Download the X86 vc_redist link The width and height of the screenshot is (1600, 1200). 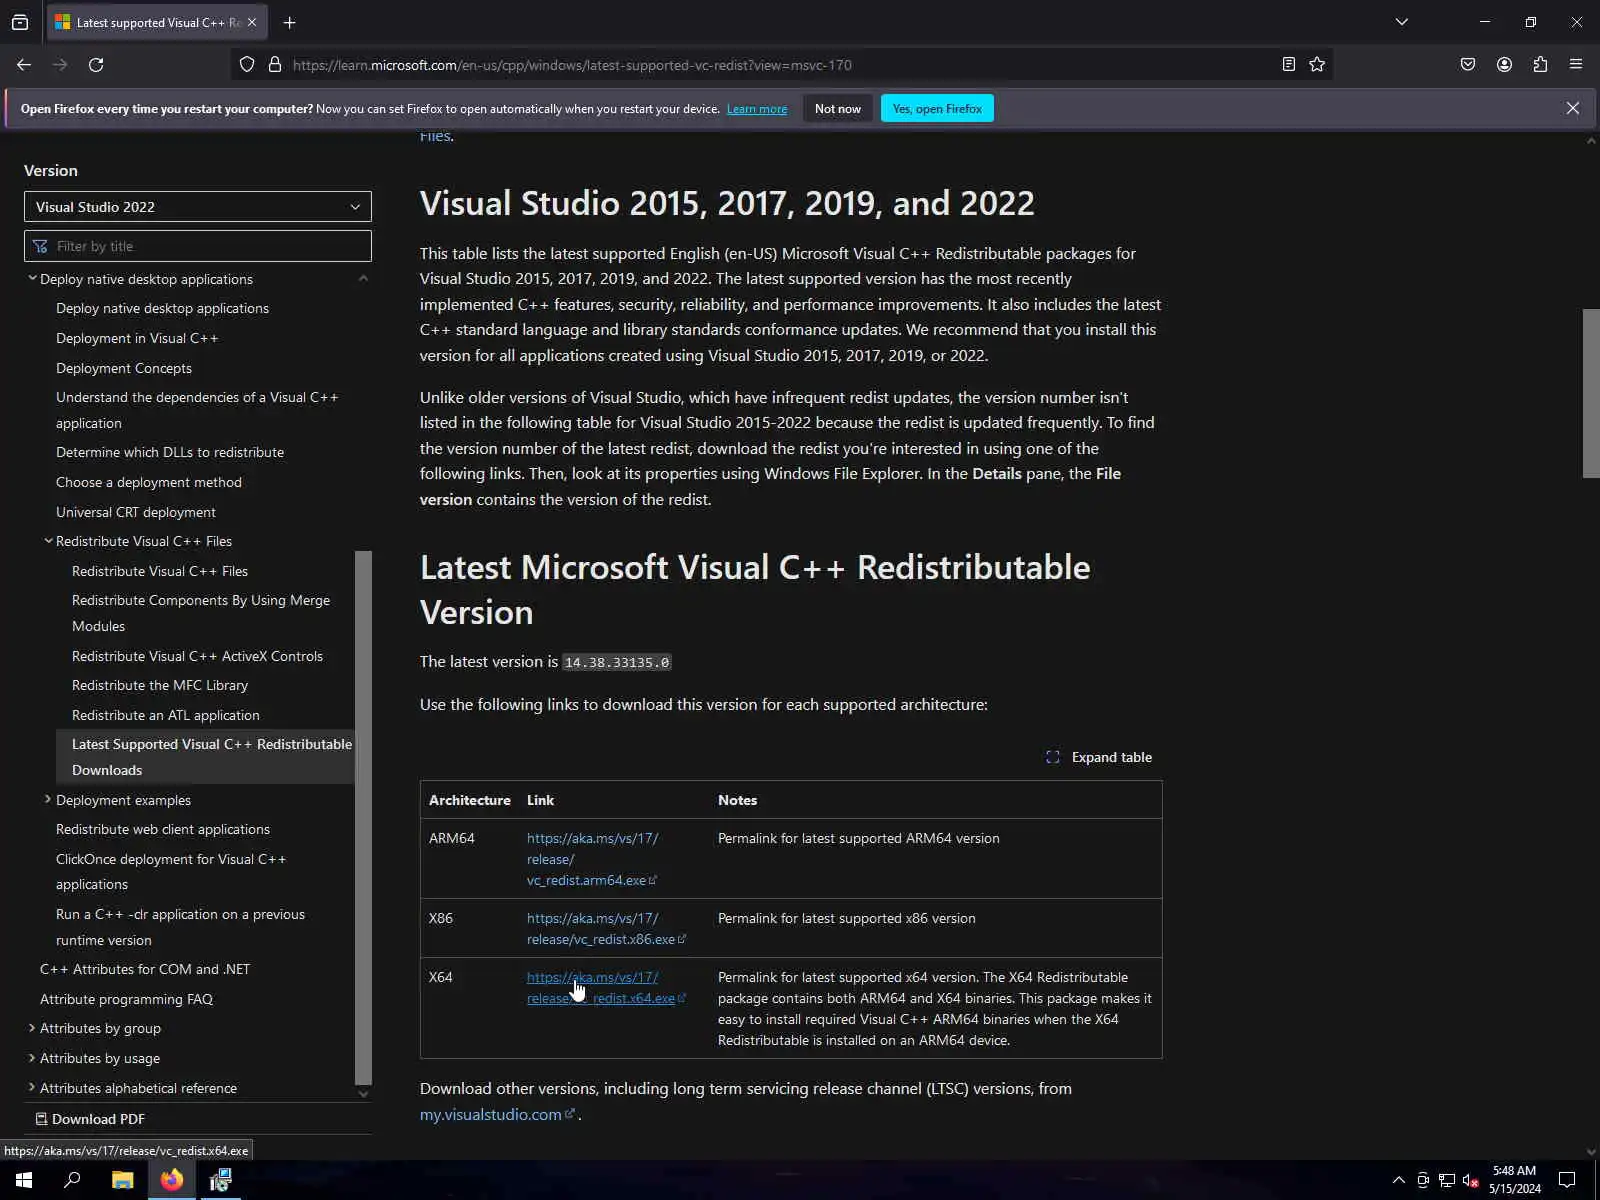tap(606, 928)
